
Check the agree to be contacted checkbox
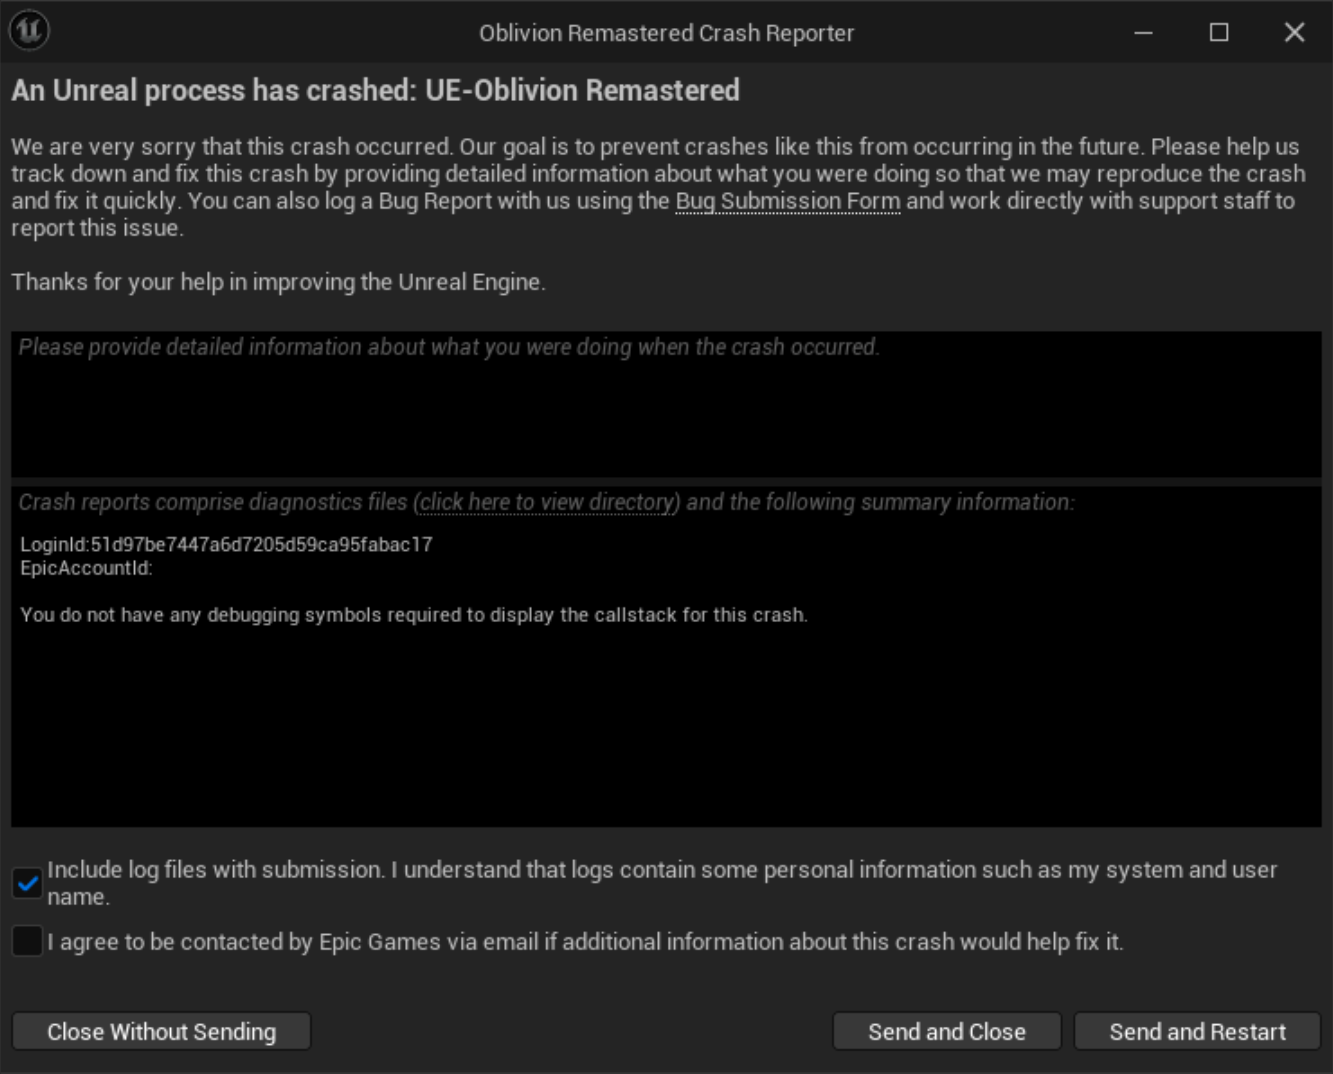27,941
